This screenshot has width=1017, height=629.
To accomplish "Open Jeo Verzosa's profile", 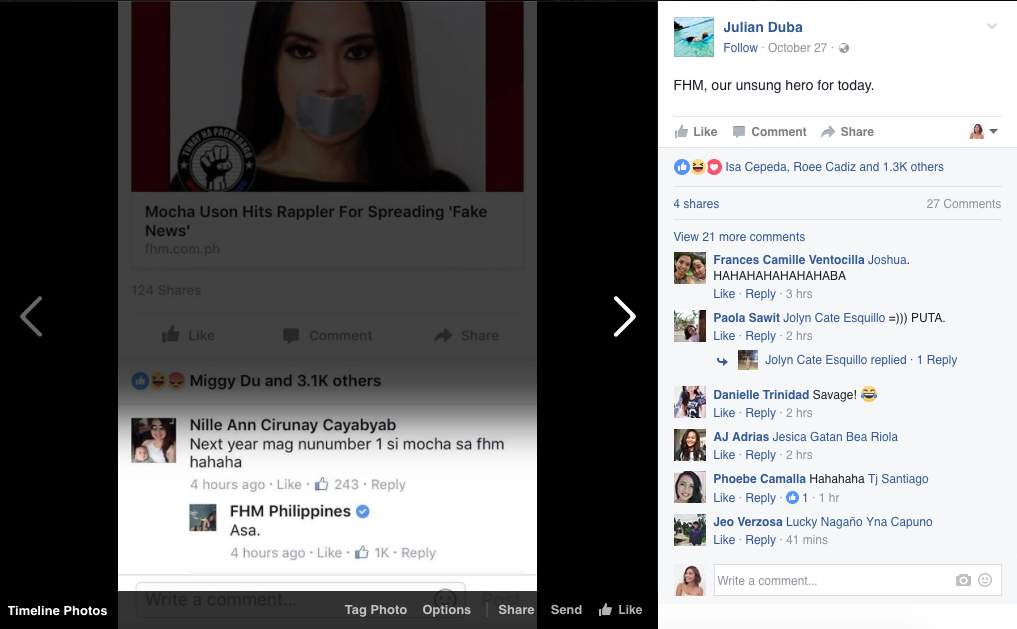I will pos(748,522).
